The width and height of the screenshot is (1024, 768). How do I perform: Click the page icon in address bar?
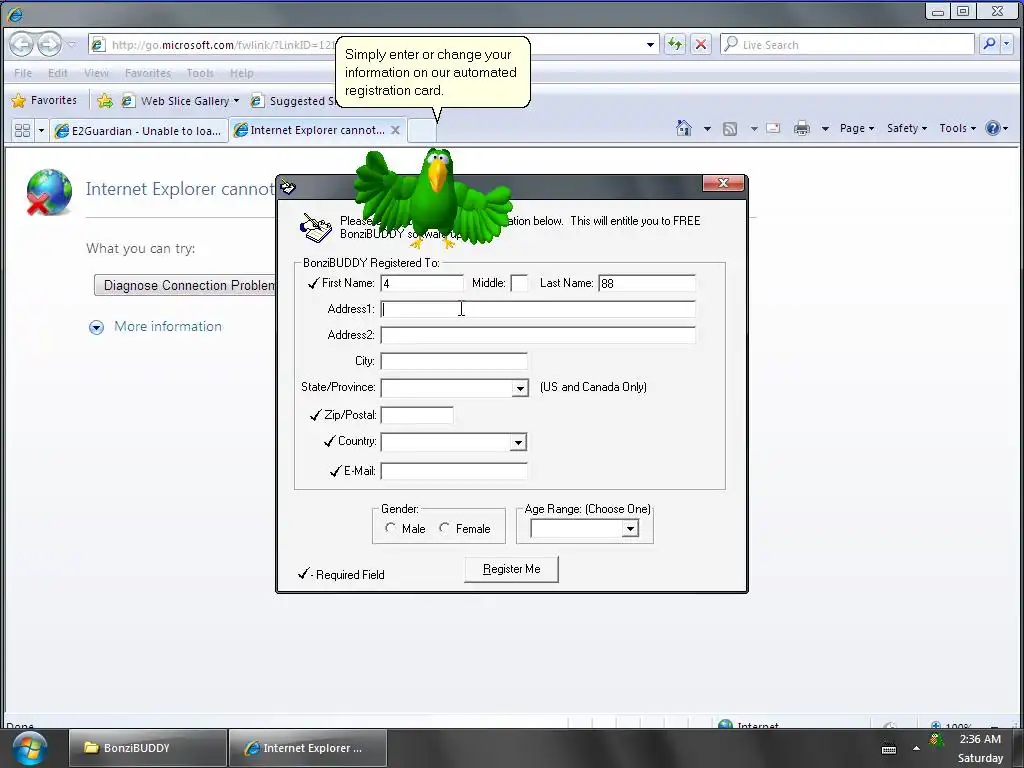(98, 44)
